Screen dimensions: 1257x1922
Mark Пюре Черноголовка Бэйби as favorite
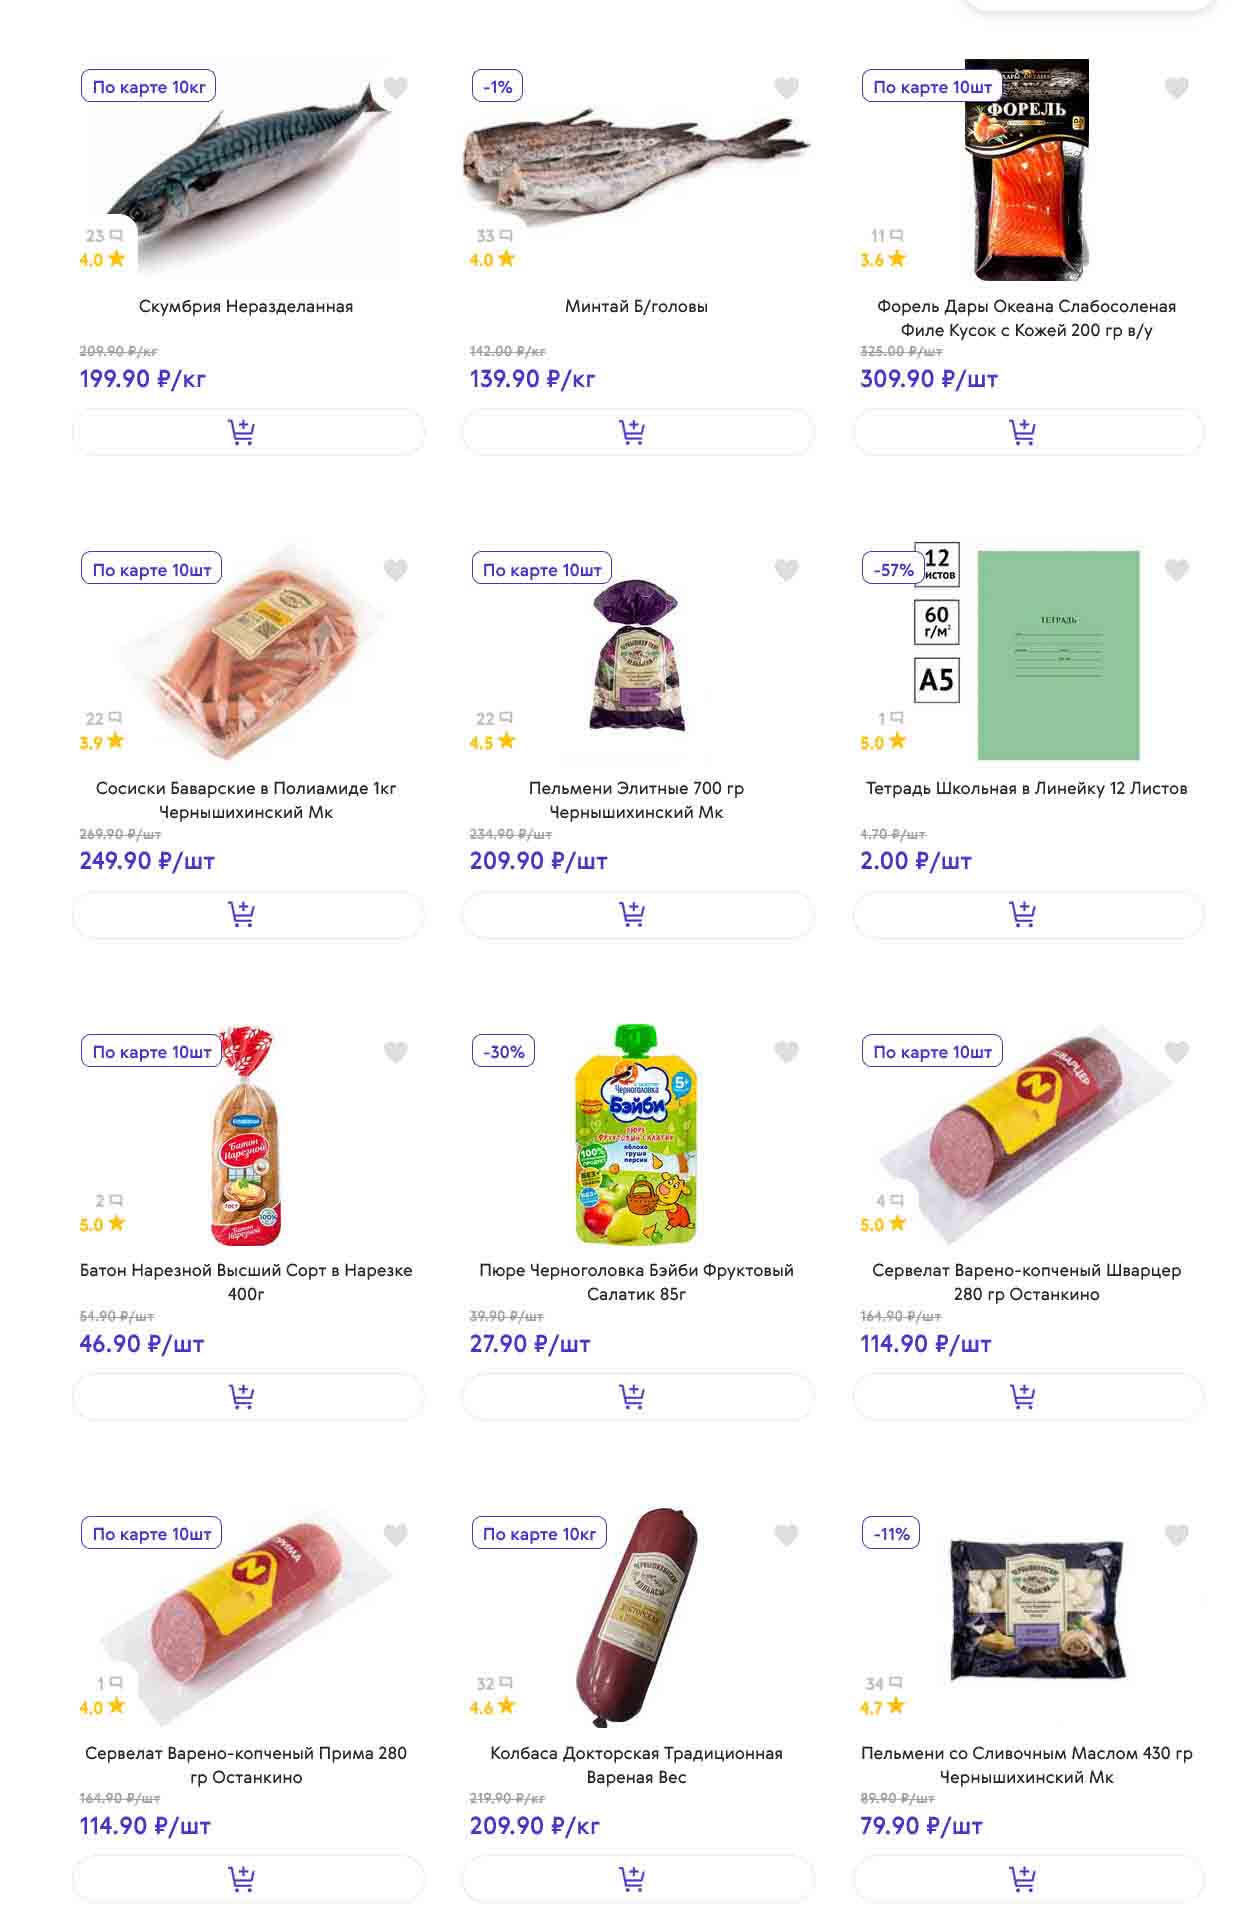[787, 1052]
